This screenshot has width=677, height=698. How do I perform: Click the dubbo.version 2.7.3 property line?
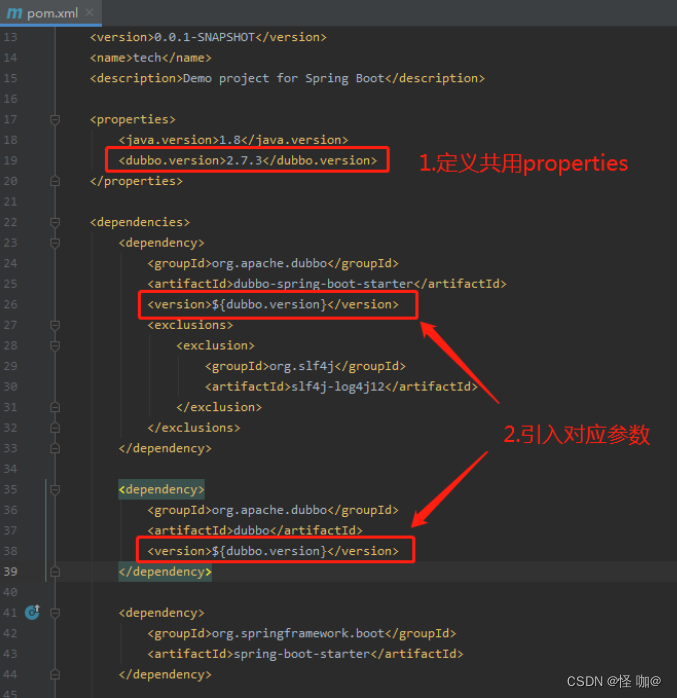[x=247, y=160]
